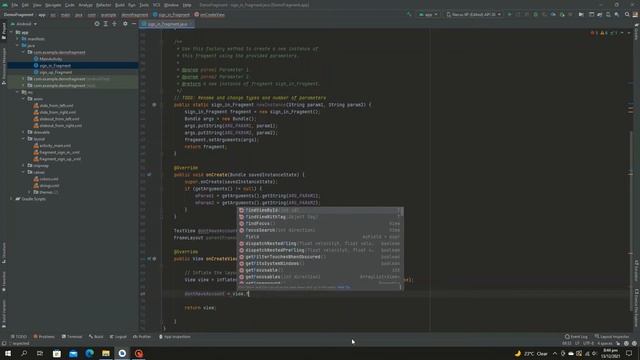Open the Edit menu

pyautogui.click(x=25, y=5)
